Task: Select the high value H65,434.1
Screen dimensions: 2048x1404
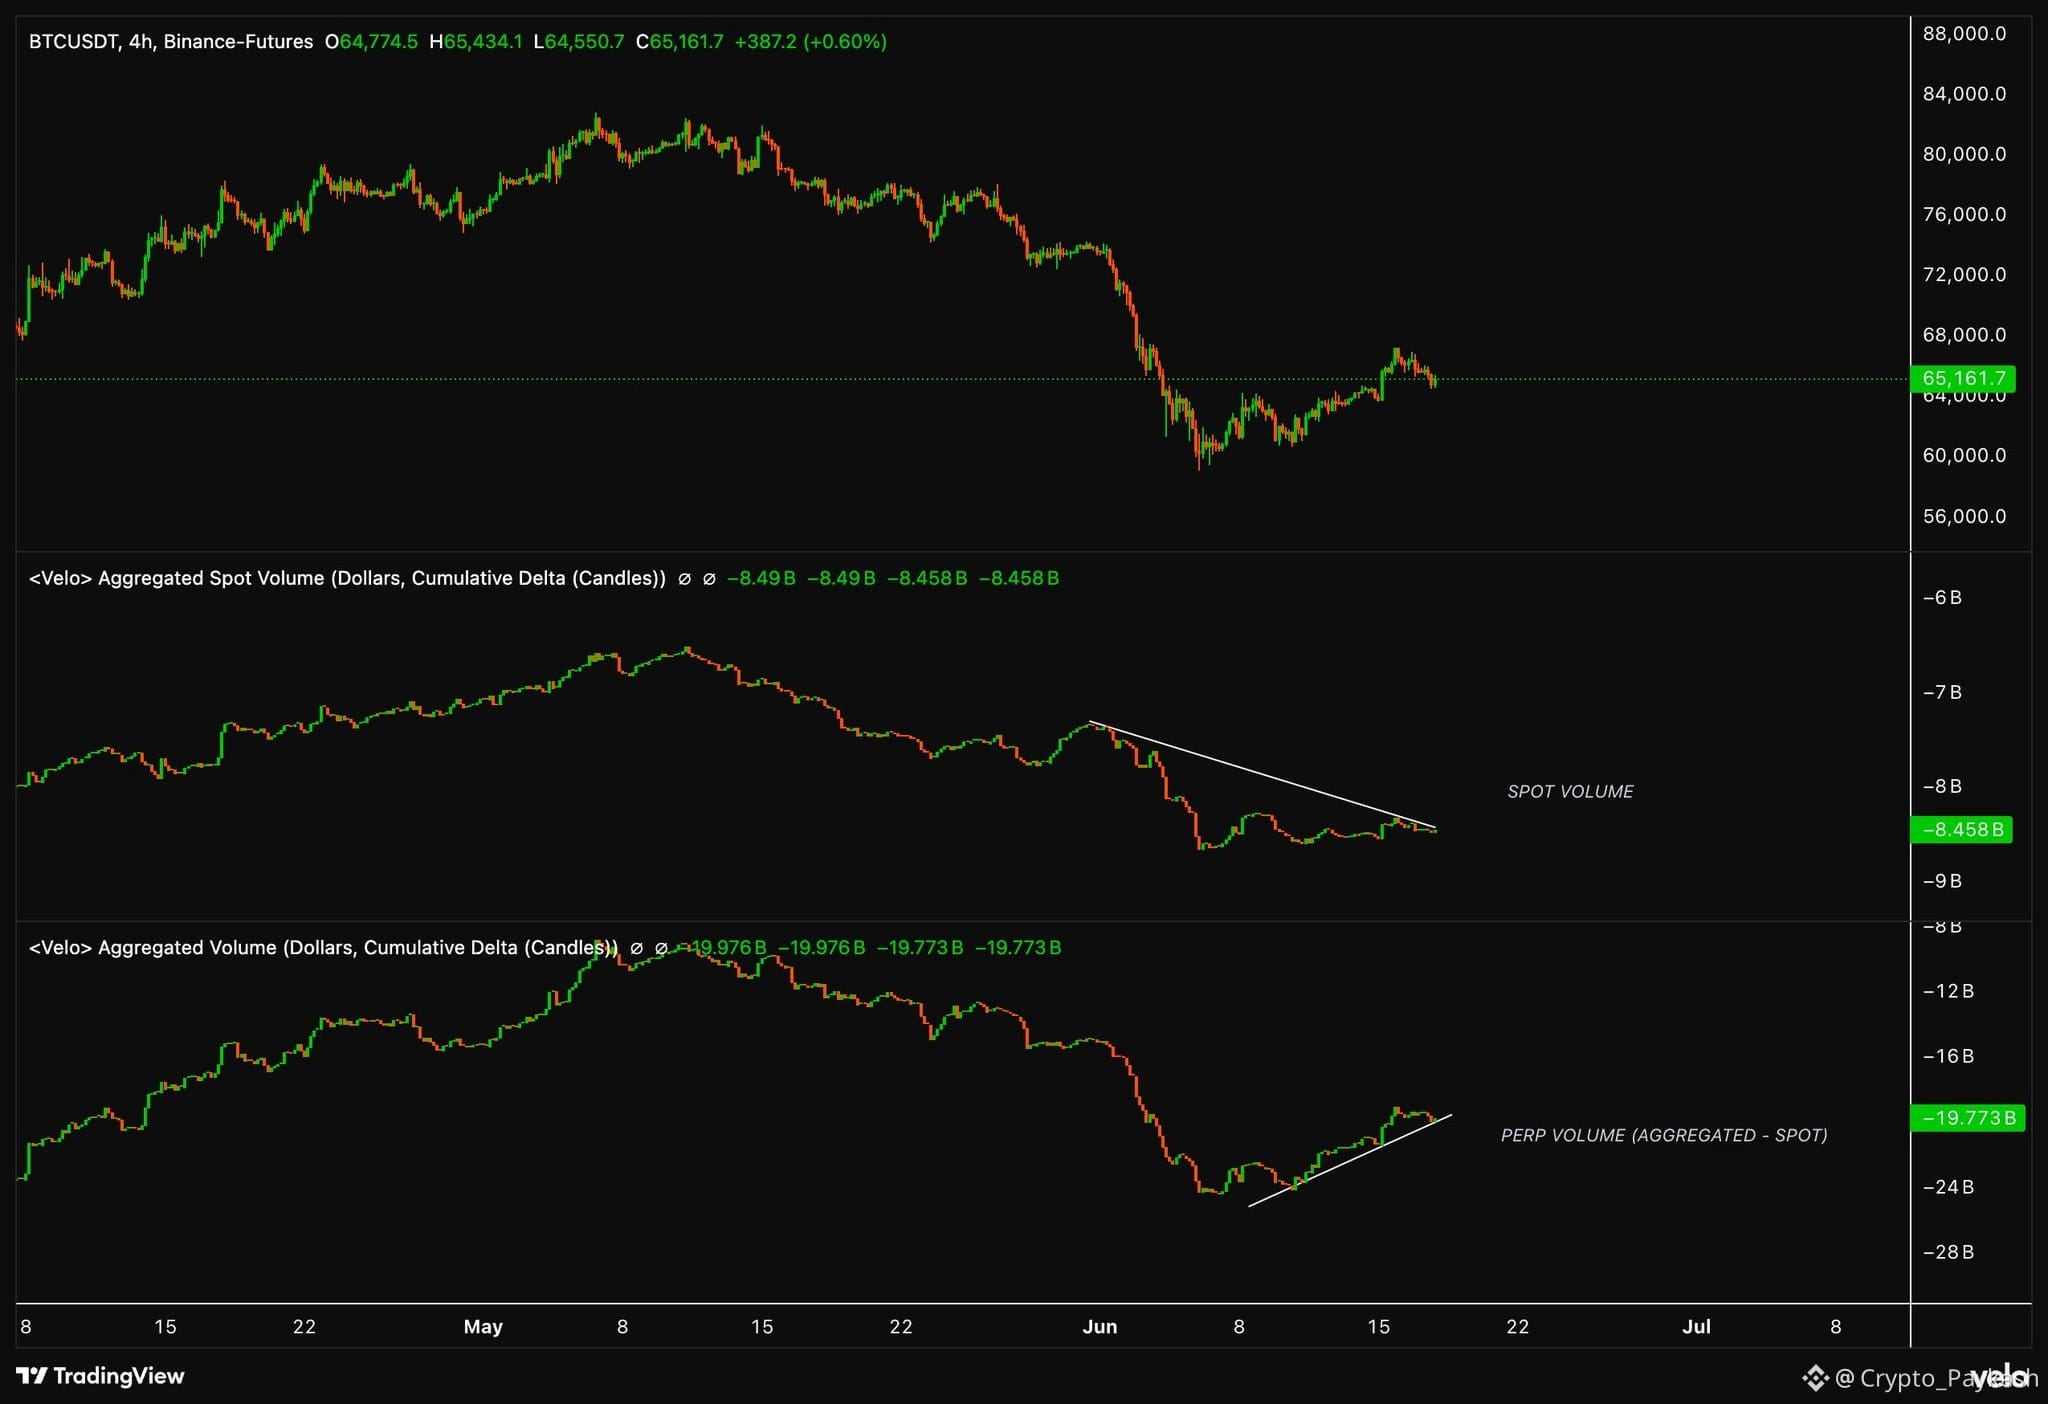Action: click(x=476, y=42)
